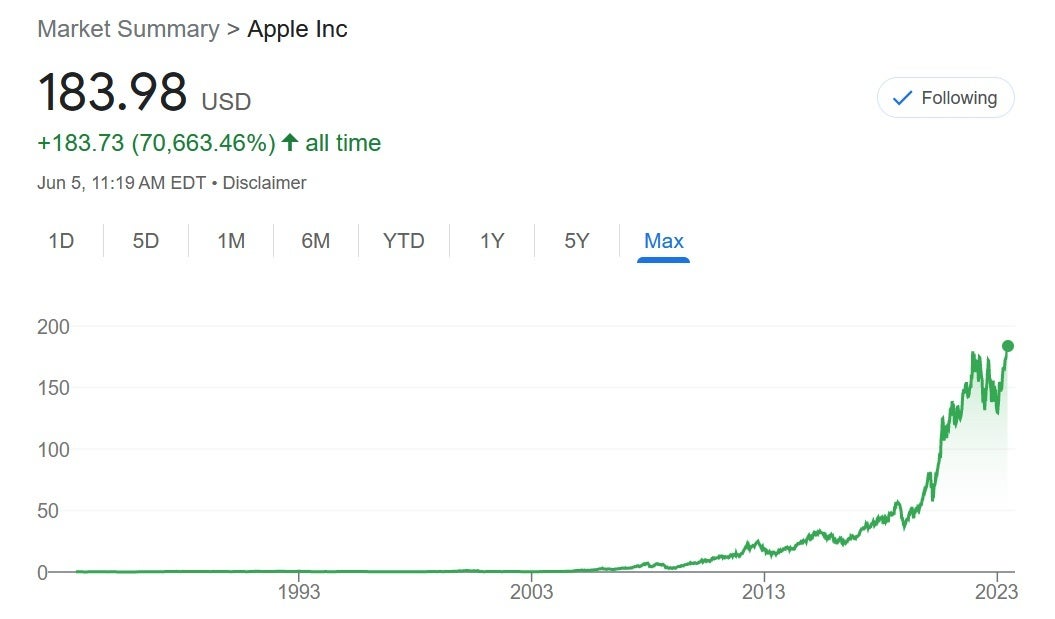Show the 1M price range
The height and width of the screenshot is (619, 1055).
tap(231, 241)
